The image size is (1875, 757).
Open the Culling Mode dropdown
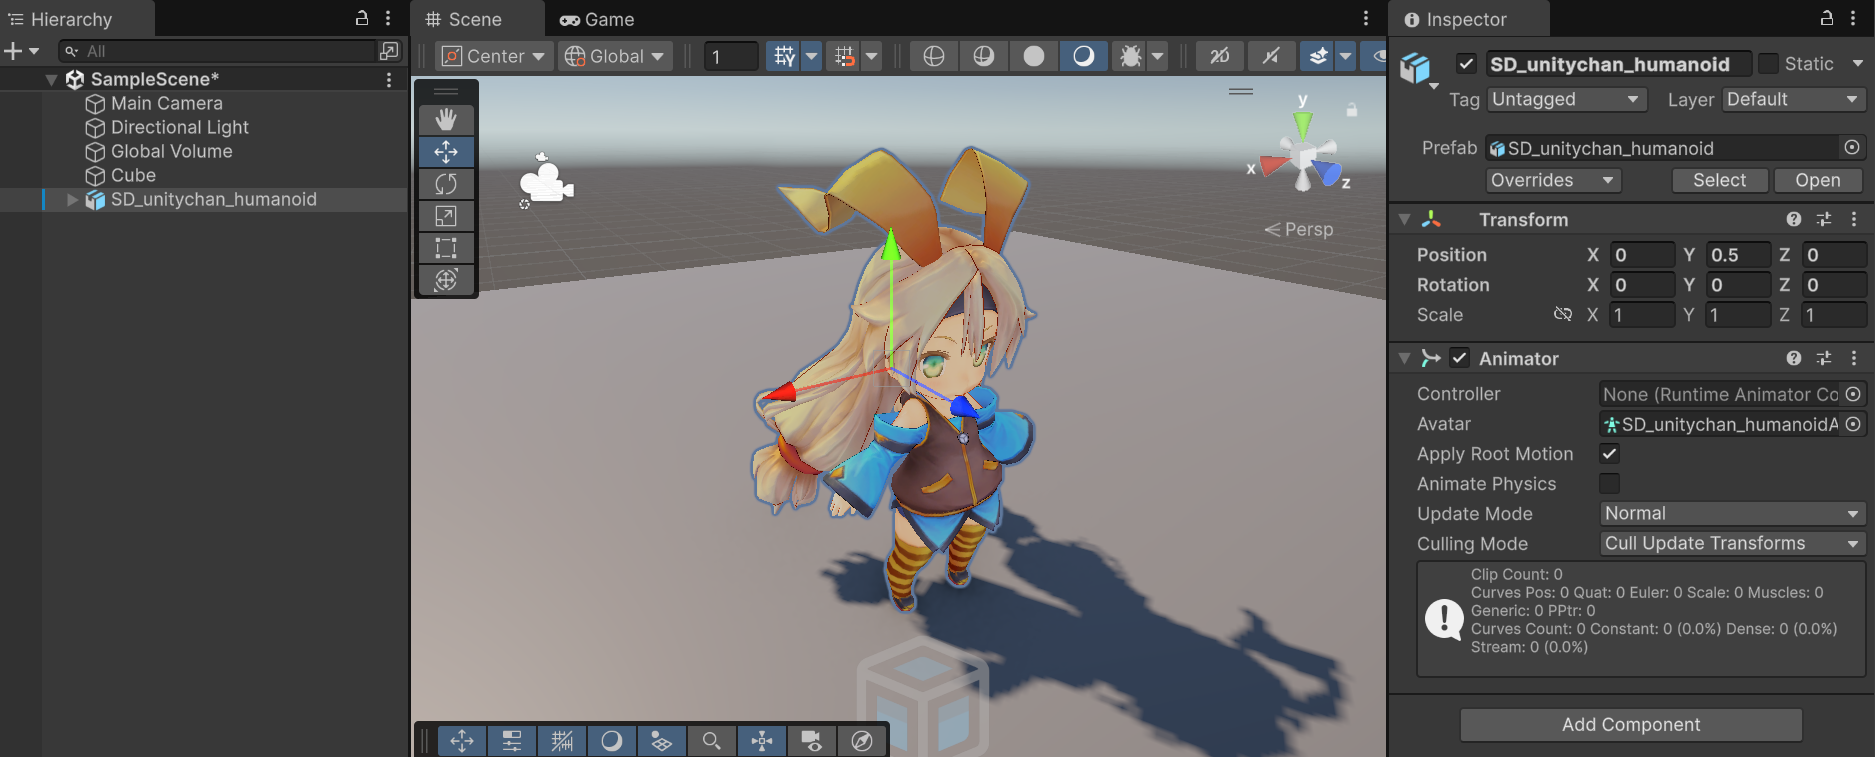point(1732,544)
